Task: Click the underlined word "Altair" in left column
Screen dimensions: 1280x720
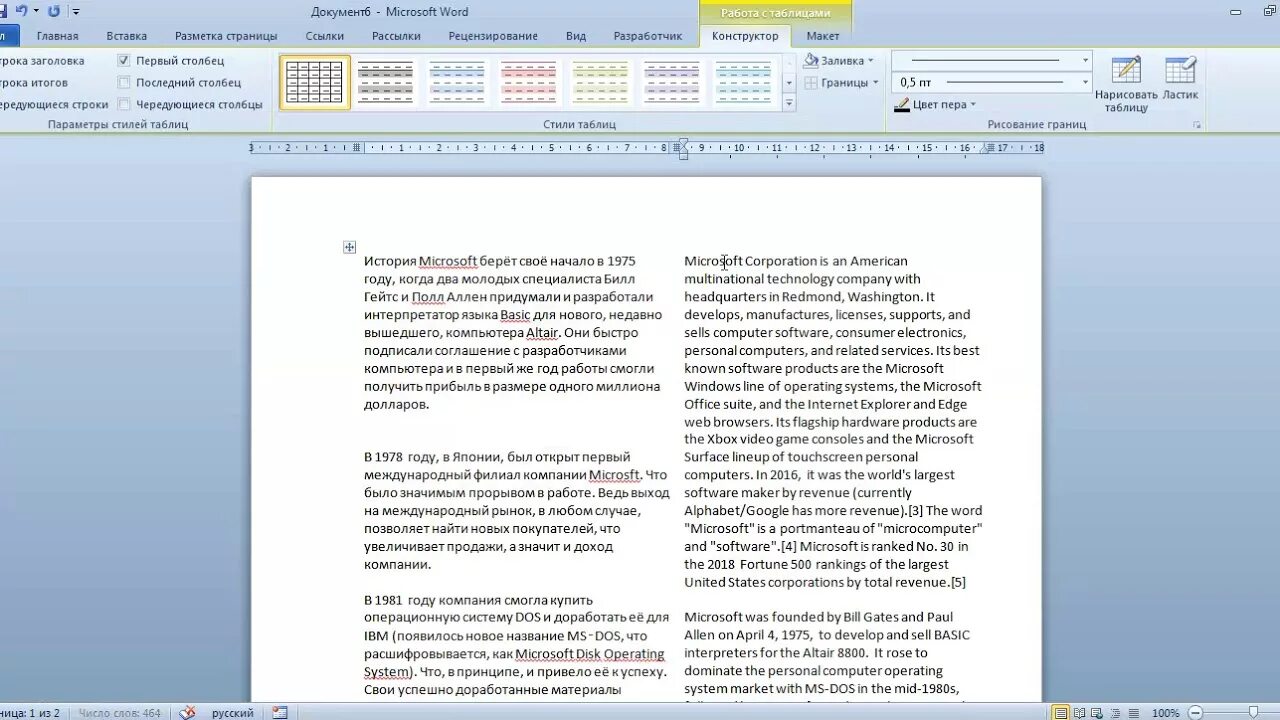Action: tap(541, 333)
